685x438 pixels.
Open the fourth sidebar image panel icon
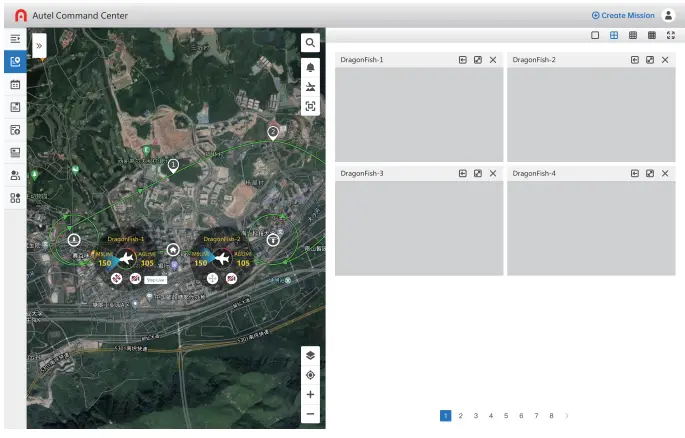(15, 107)
